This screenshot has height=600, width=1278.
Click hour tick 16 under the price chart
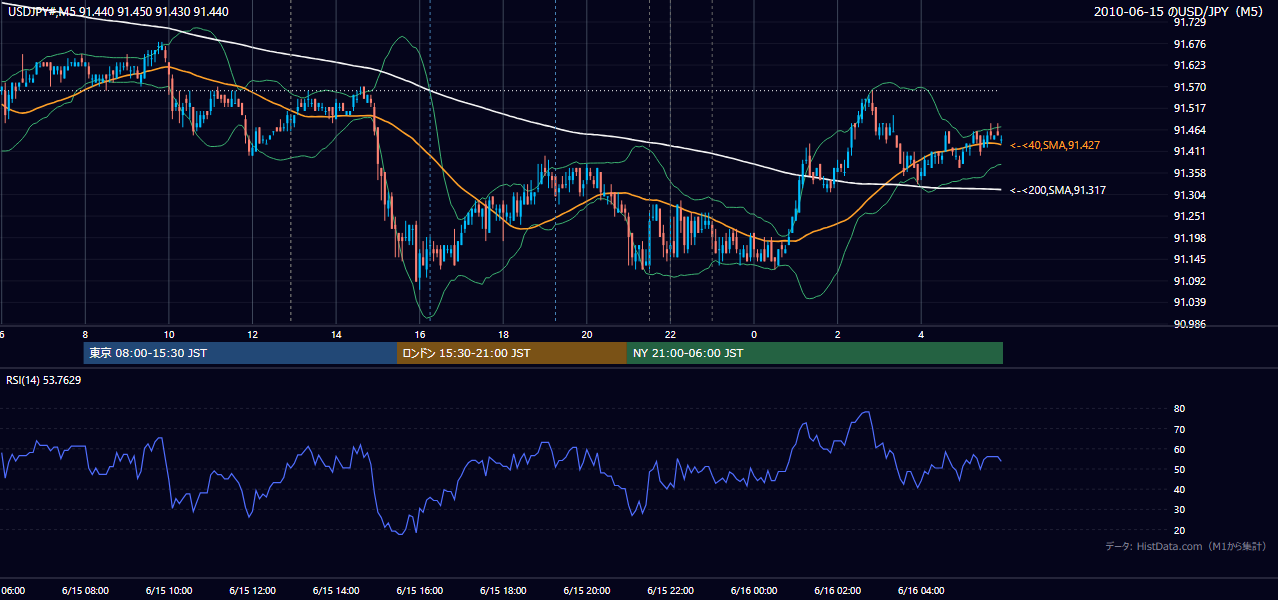tap(421, 334)
